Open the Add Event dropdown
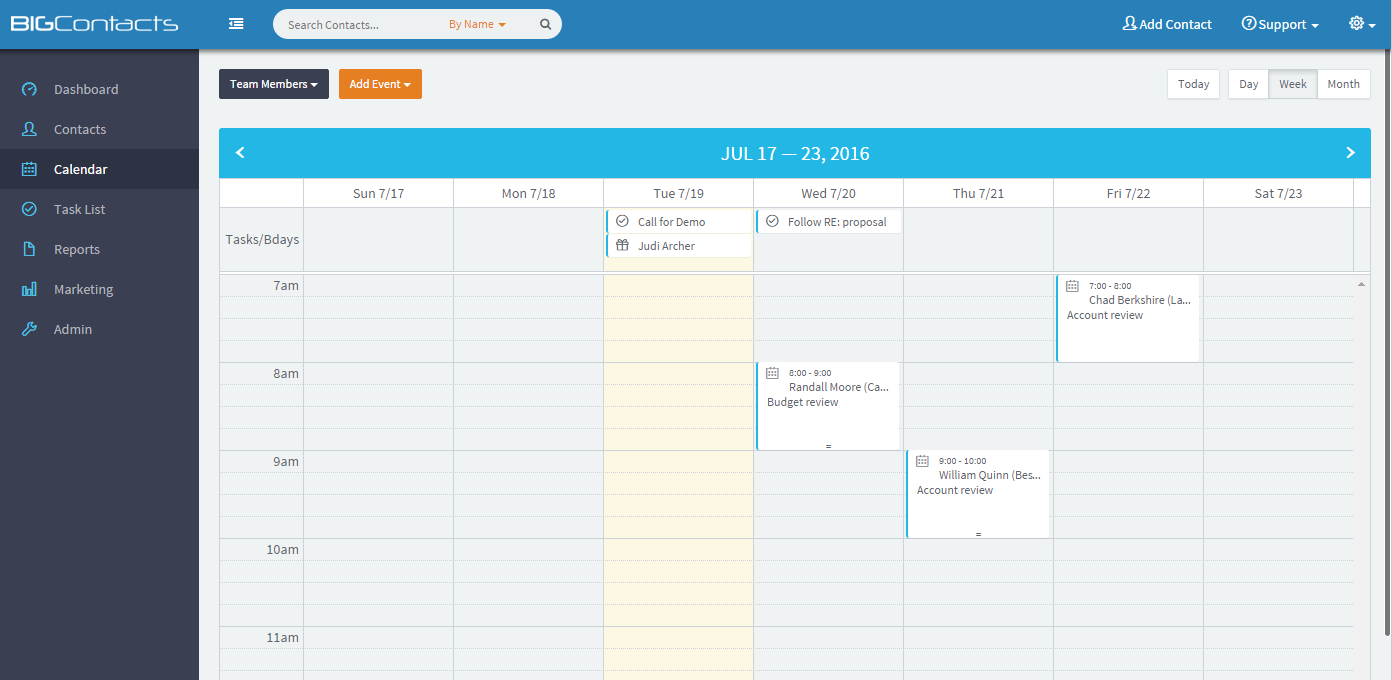Image resolution: width=1392 pixels, height=680 pixels. (x=380, y=84)
